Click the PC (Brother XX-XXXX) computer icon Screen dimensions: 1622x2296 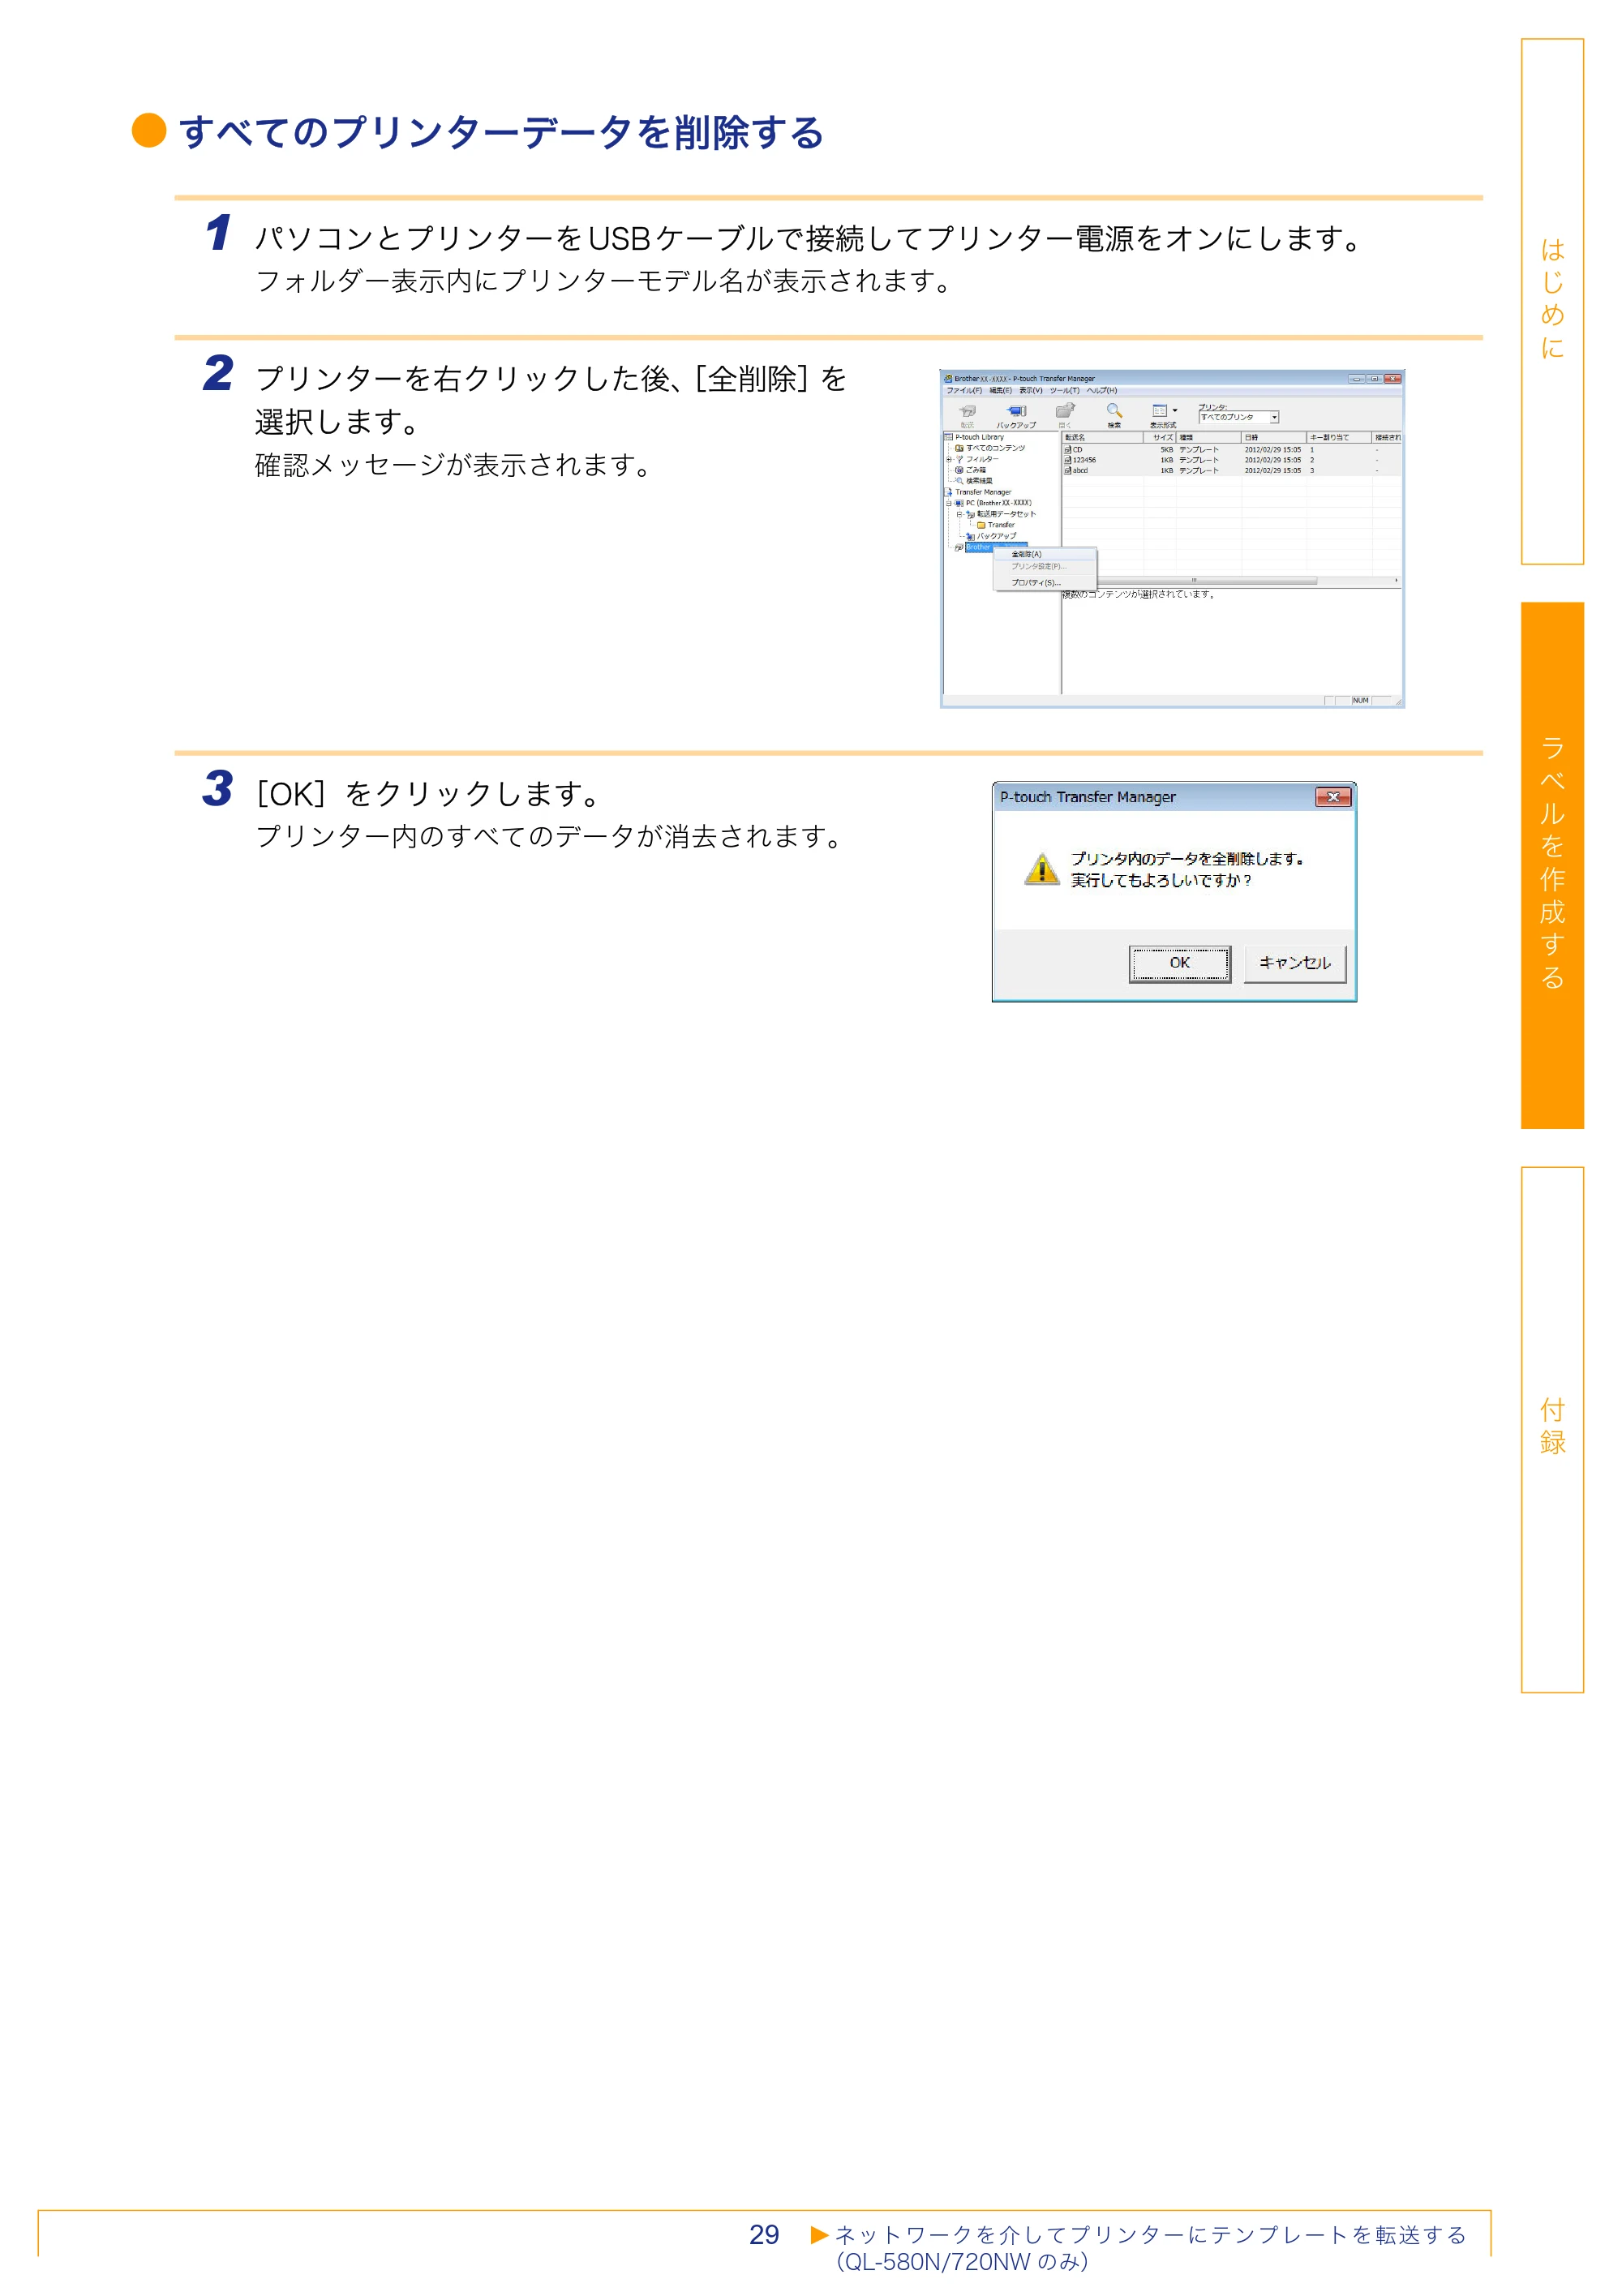[x=959, y=503]
